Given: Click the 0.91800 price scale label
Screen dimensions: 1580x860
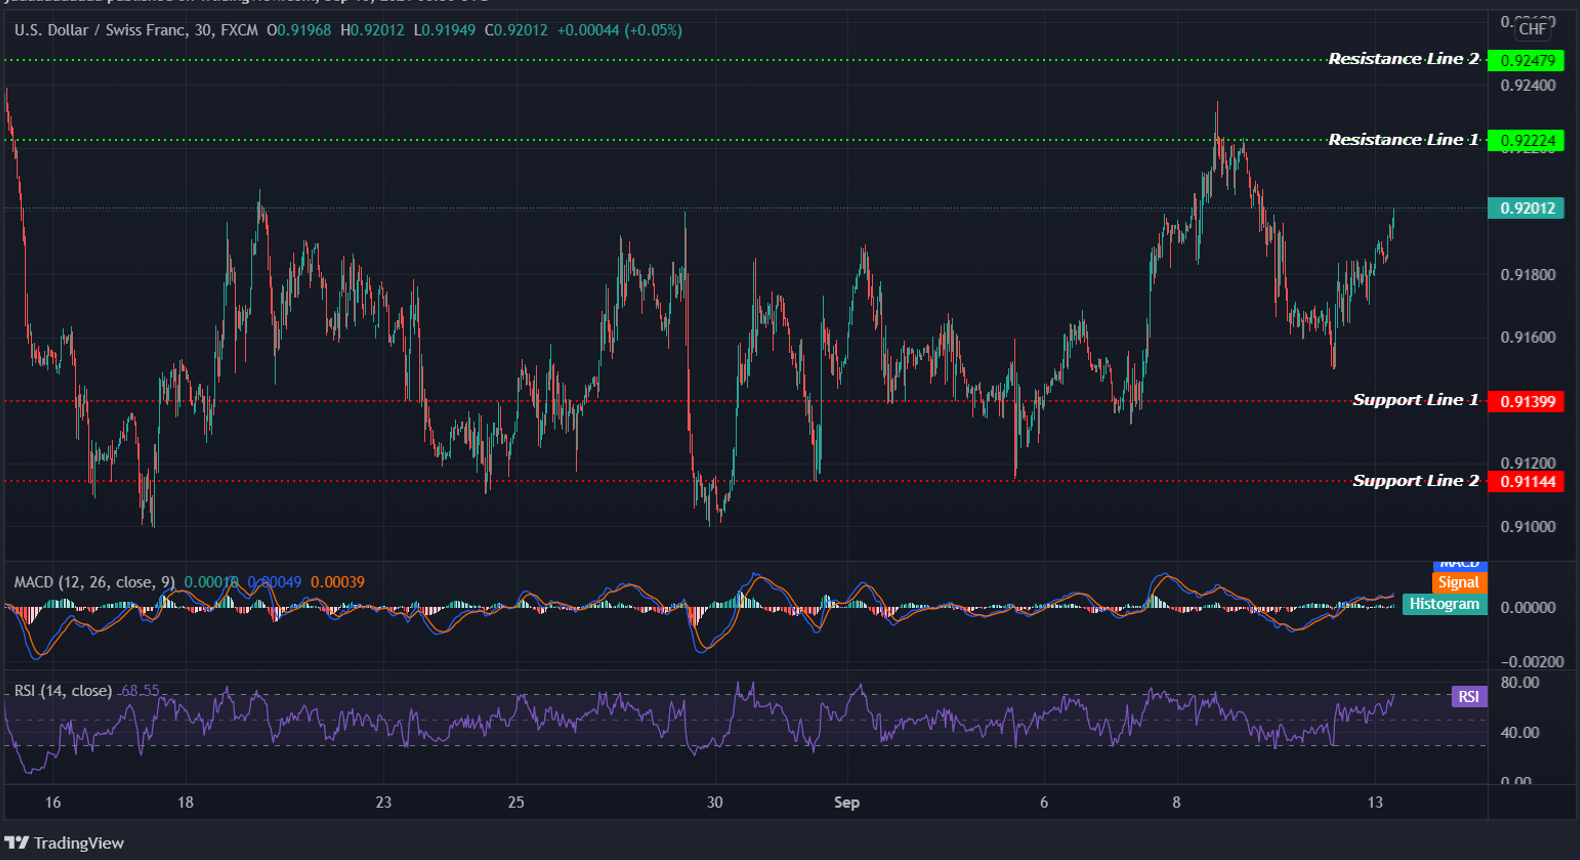Looking at the screenshot, I should (1528, 275).
